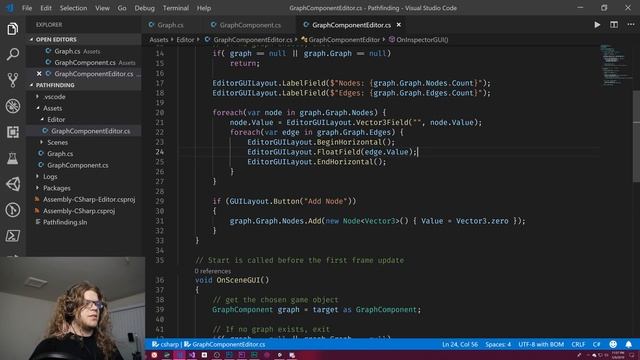
Task: Open the Unity tools view in activity bar
Action: pos(13,184)
